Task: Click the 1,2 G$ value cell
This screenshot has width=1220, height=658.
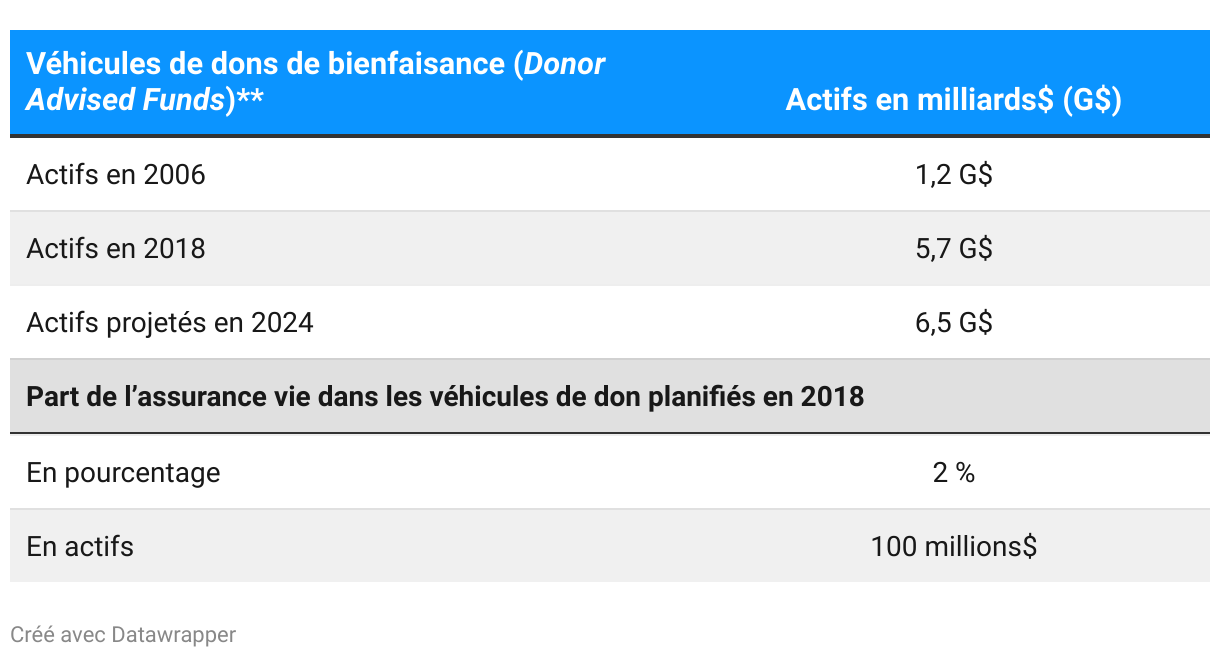Action: coord(953,175)
